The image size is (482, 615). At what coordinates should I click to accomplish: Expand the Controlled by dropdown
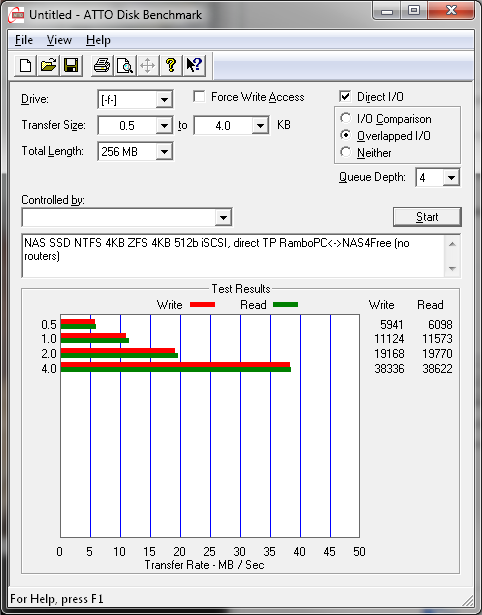(223, 217)
